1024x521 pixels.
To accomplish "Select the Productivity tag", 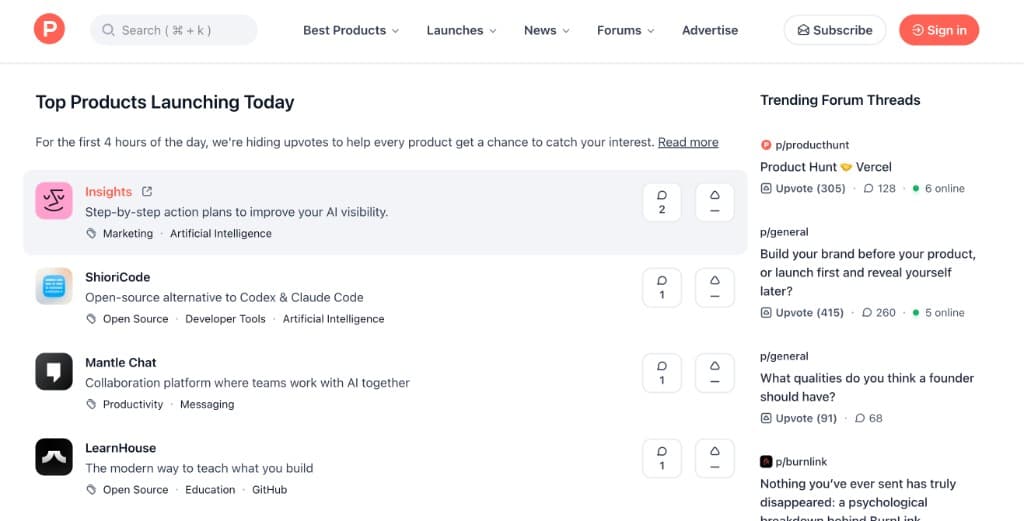I will 133,405.
